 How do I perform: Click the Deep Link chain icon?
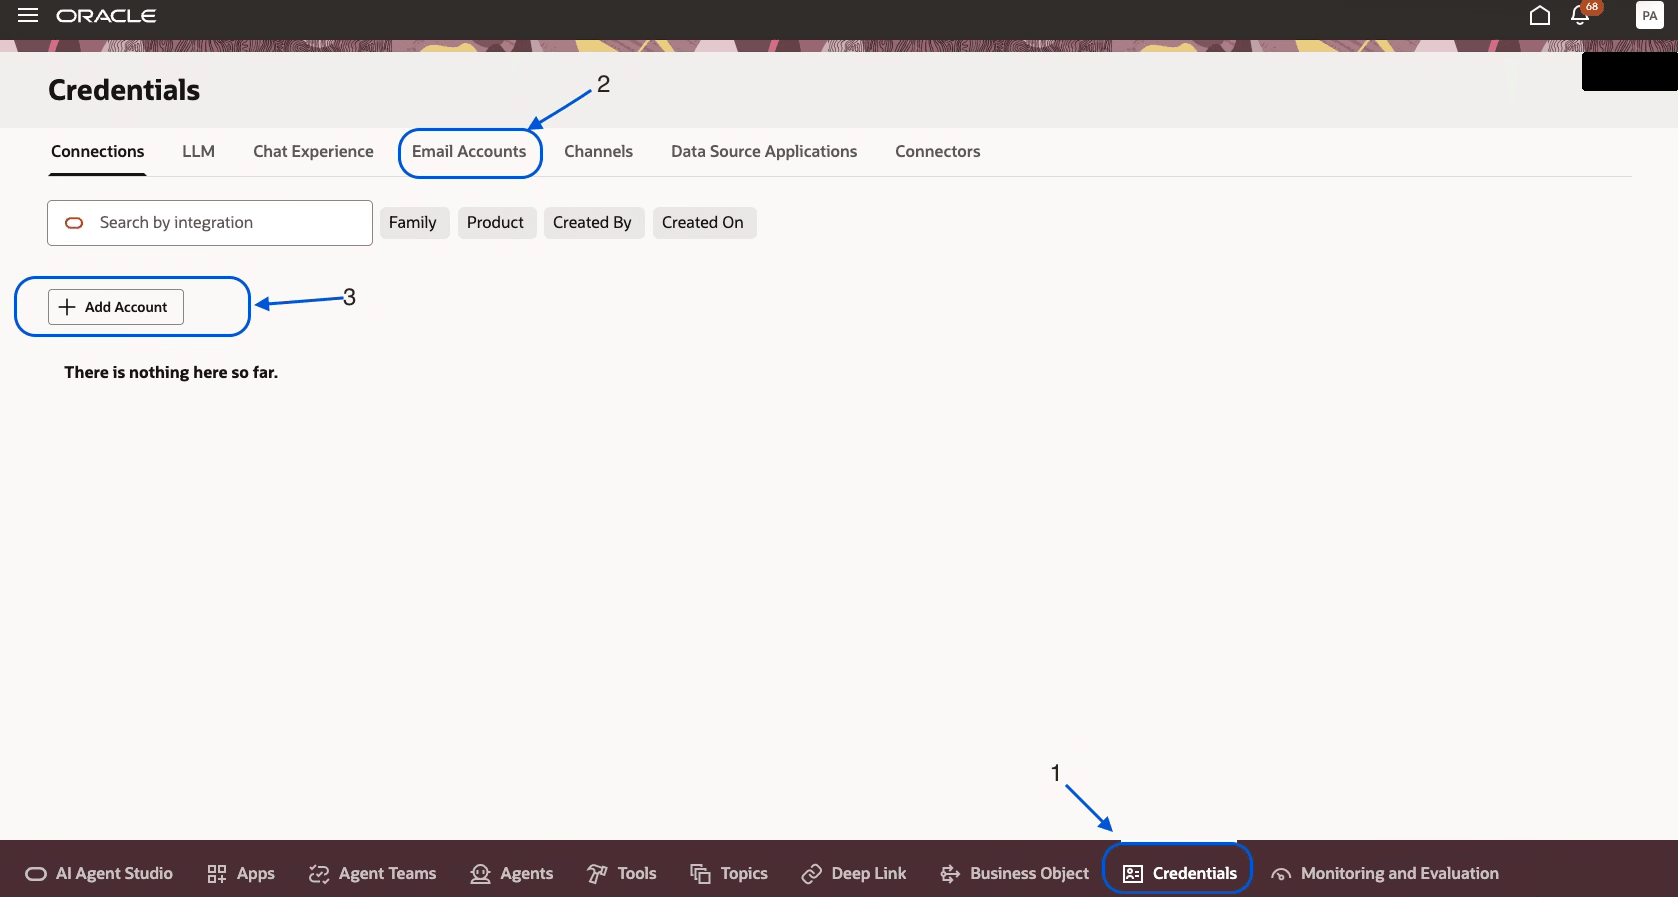click(811, 874)
